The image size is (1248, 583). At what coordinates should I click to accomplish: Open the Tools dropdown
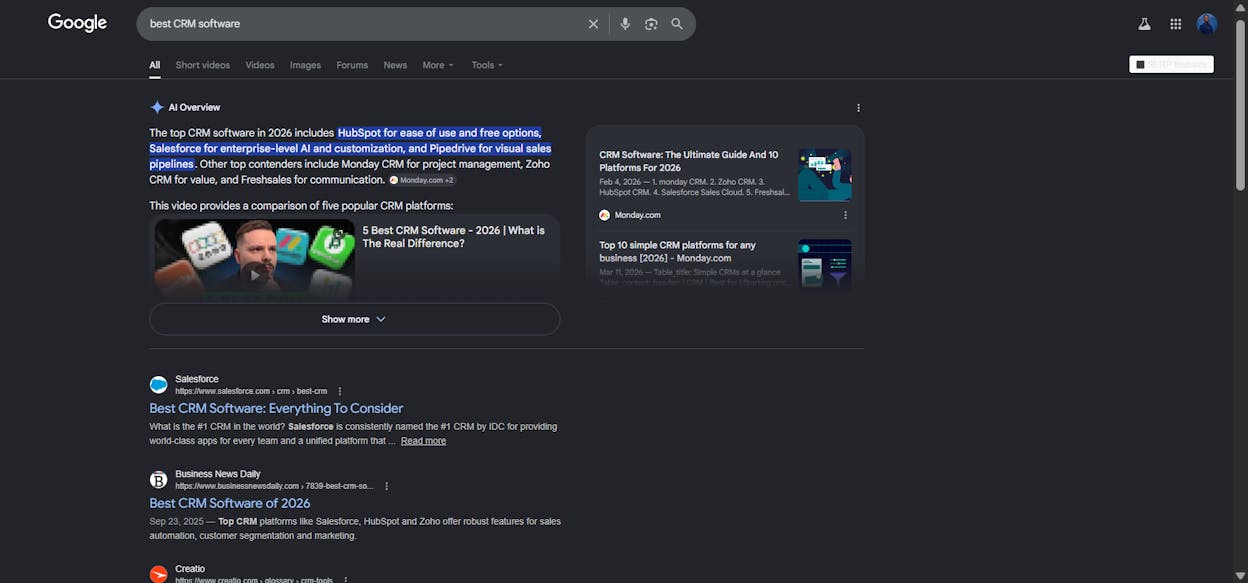487,65
